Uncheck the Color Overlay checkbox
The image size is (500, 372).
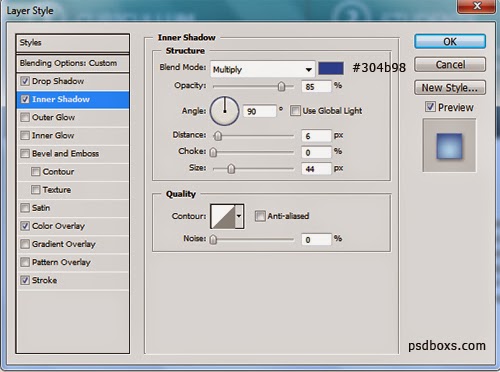(25, 226)
